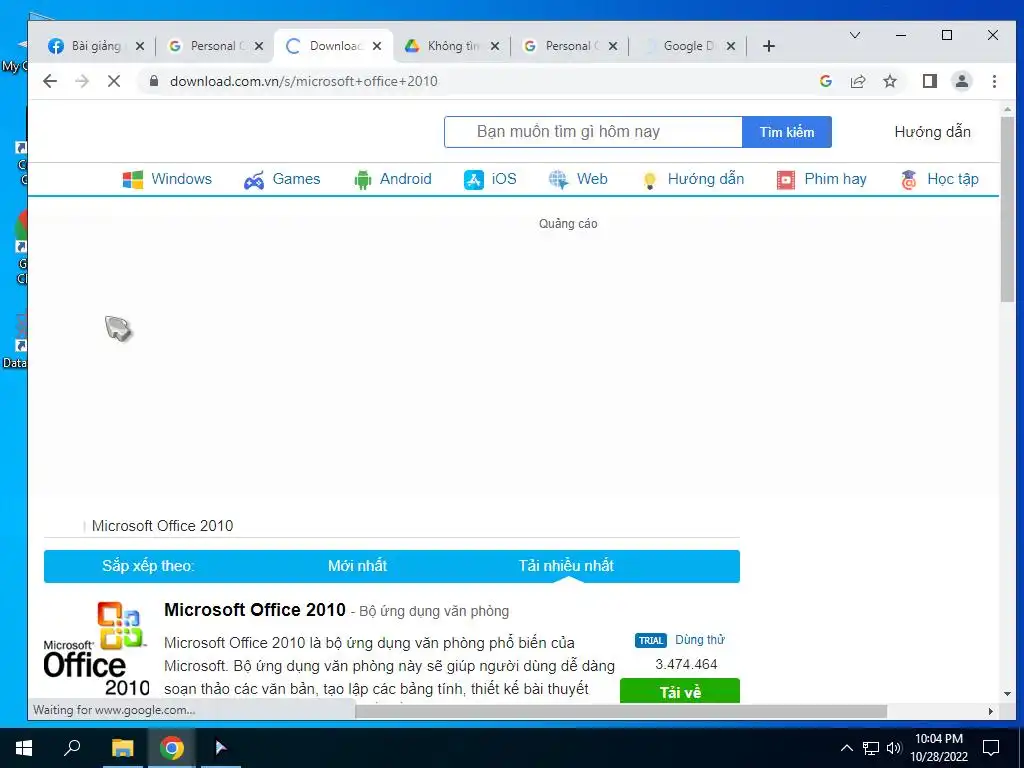This screenshot has width=1024, height=768.
Task: Click the horizontal scrollbar thumb
Action: [621, 711]
